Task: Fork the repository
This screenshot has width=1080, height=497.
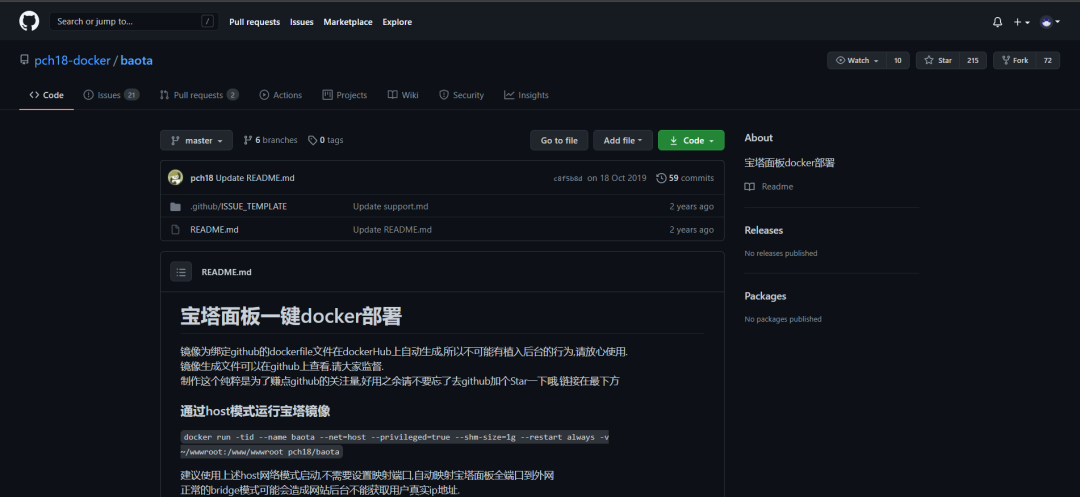Action: [x=1014, y=61]
